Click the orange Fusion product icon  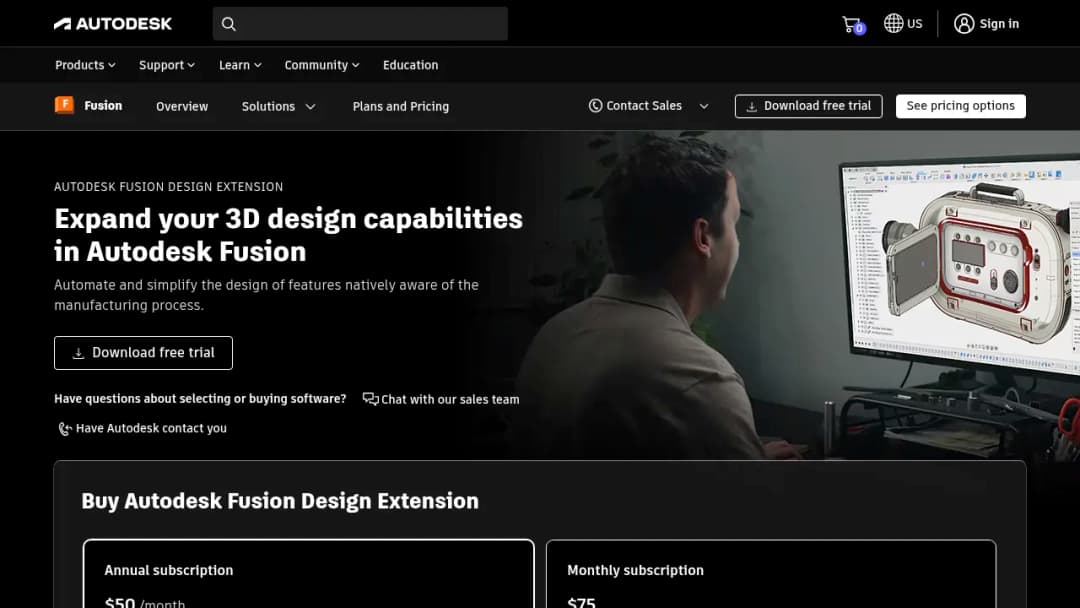[64, 105]
